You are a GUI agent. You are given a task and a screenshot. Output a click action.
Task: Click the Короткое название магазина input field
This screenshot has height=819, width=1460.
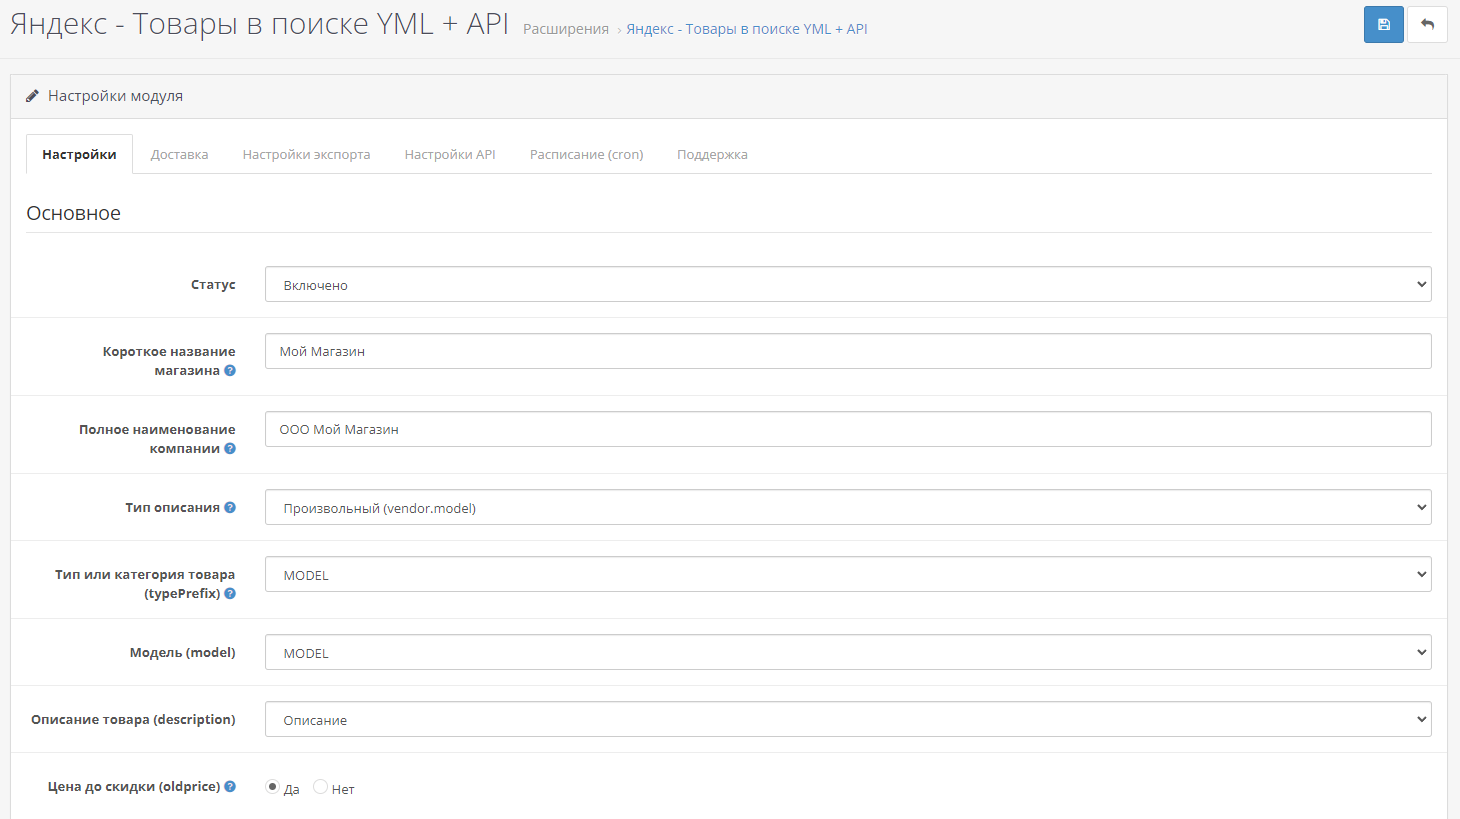pyautogui.click(x=848, y=351)
